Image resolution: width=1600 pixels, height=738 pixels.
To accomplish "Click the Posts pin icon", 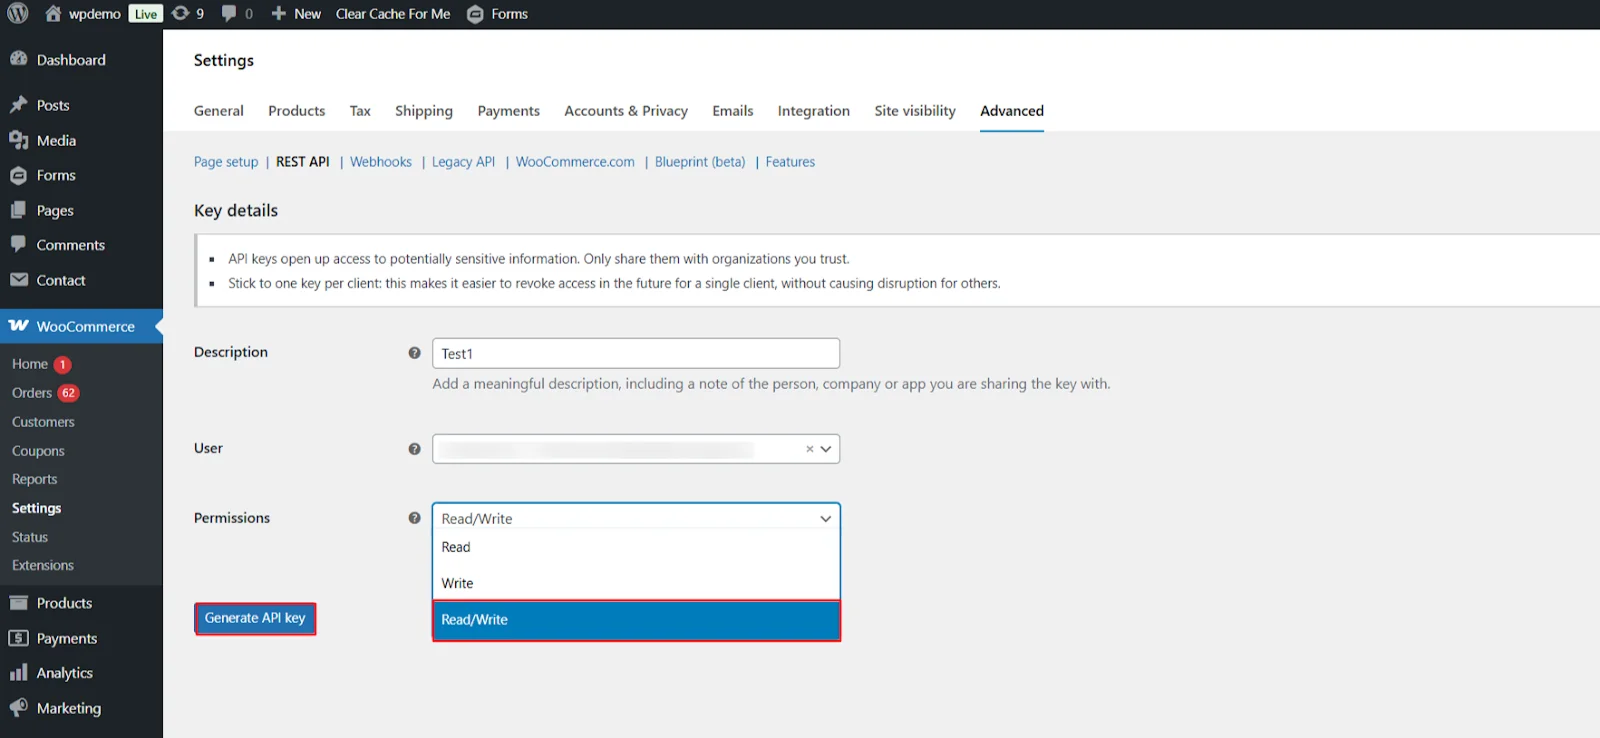I will click(x=18, y=105).
